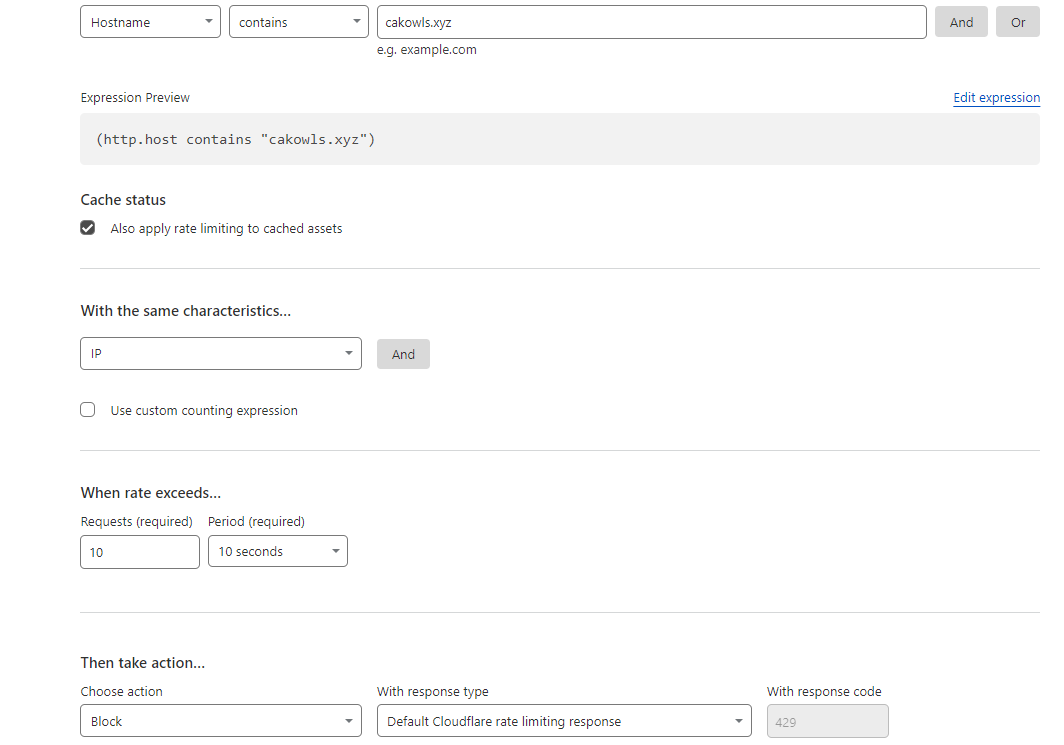This screenshot has width=1064, height=745.
Task: Open the Edit expression link
Action: pyautogui.click(x=996, y=98)
